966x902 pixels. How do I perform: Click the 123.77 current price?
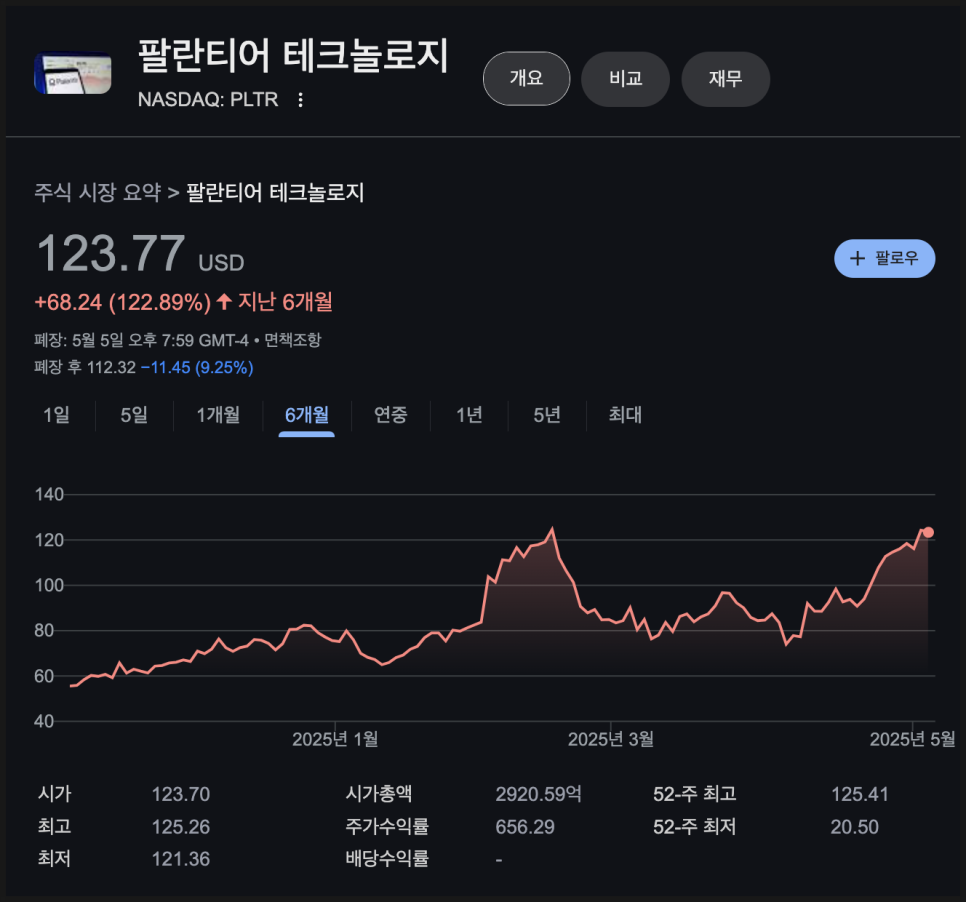[111, 253]
